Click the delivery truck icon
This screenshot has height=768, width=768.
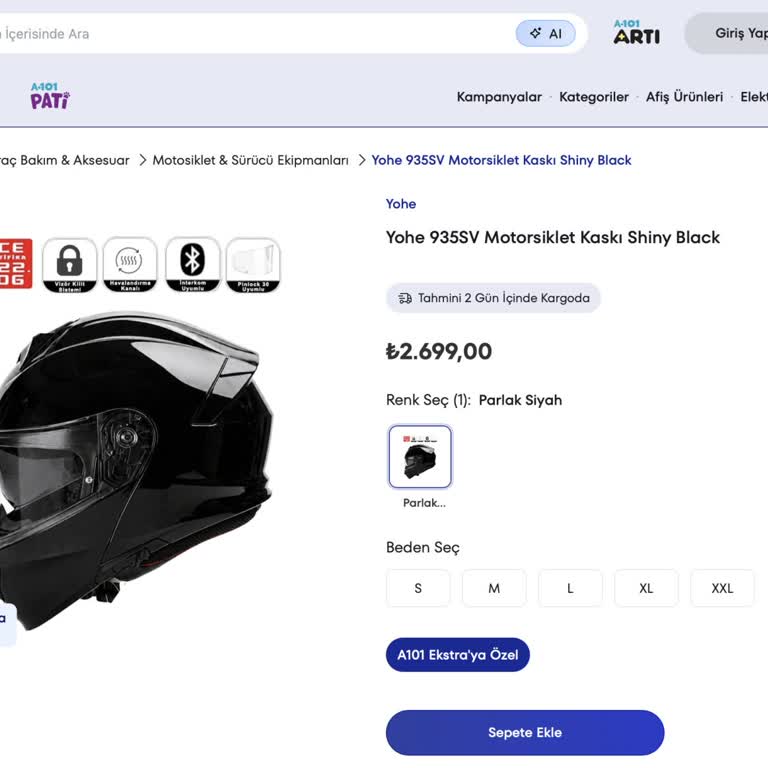405,298
